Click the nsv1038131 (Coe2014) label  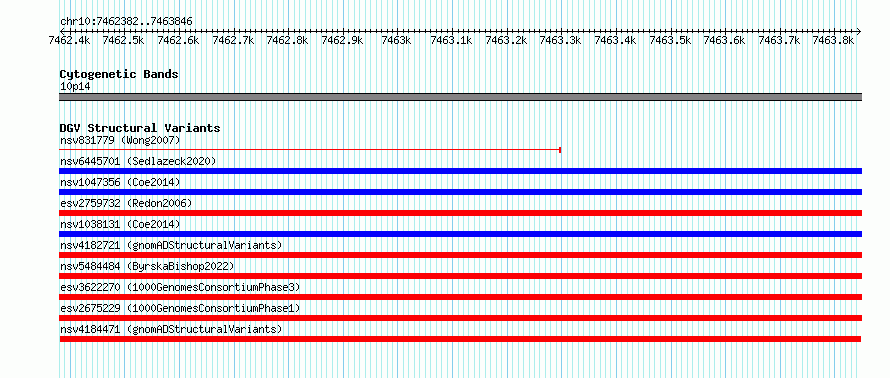click(x=120, y=224)
